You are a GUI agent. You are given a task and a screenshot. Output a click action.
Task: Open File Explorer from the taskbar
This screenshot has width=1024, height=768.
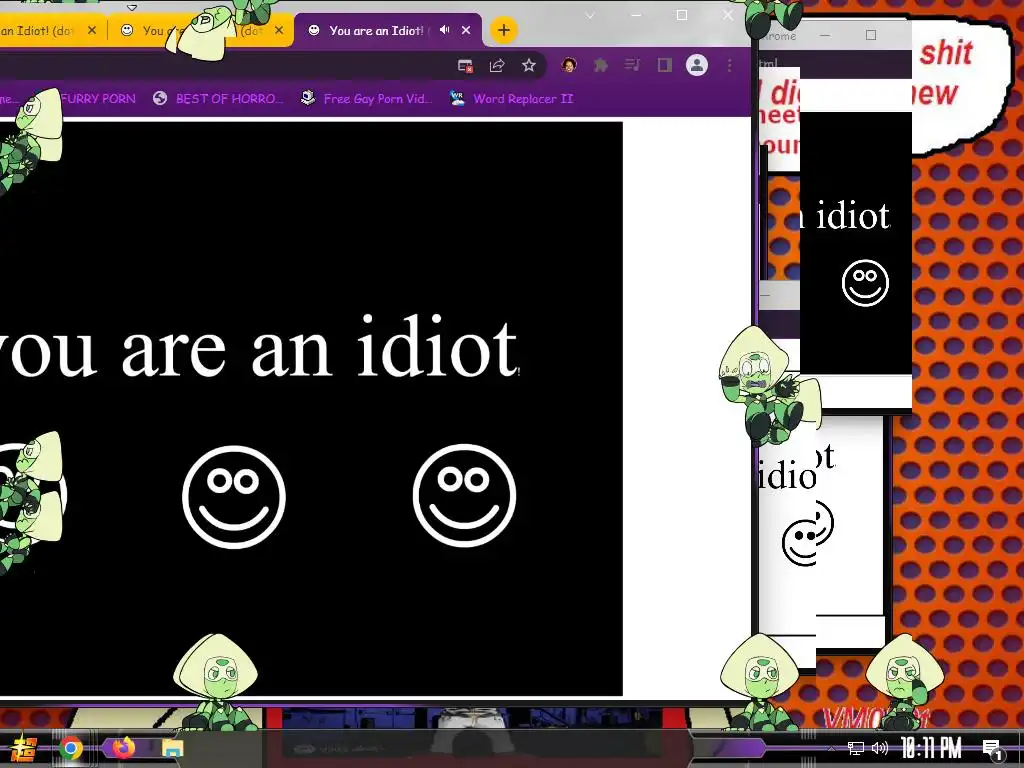(173, 748)
